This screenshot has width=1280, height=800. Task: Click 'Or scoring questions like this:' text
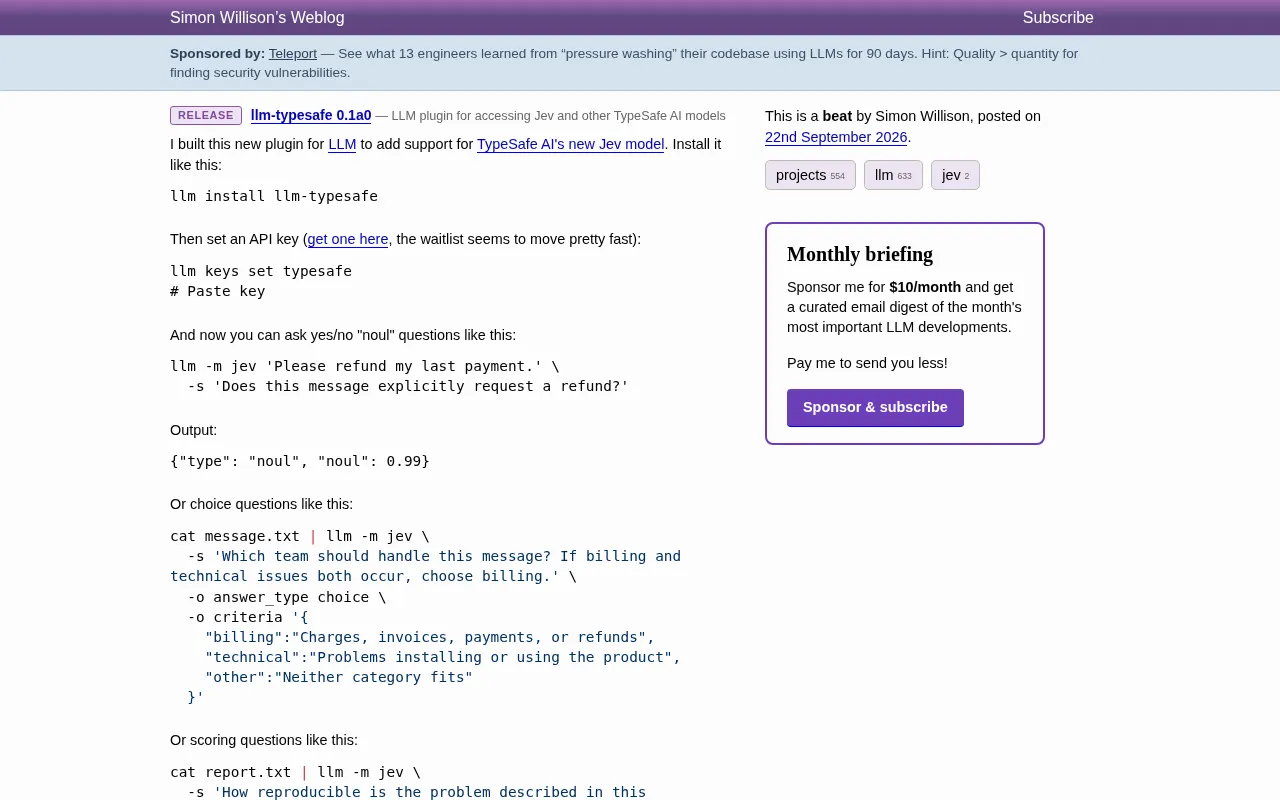point(264,740)
